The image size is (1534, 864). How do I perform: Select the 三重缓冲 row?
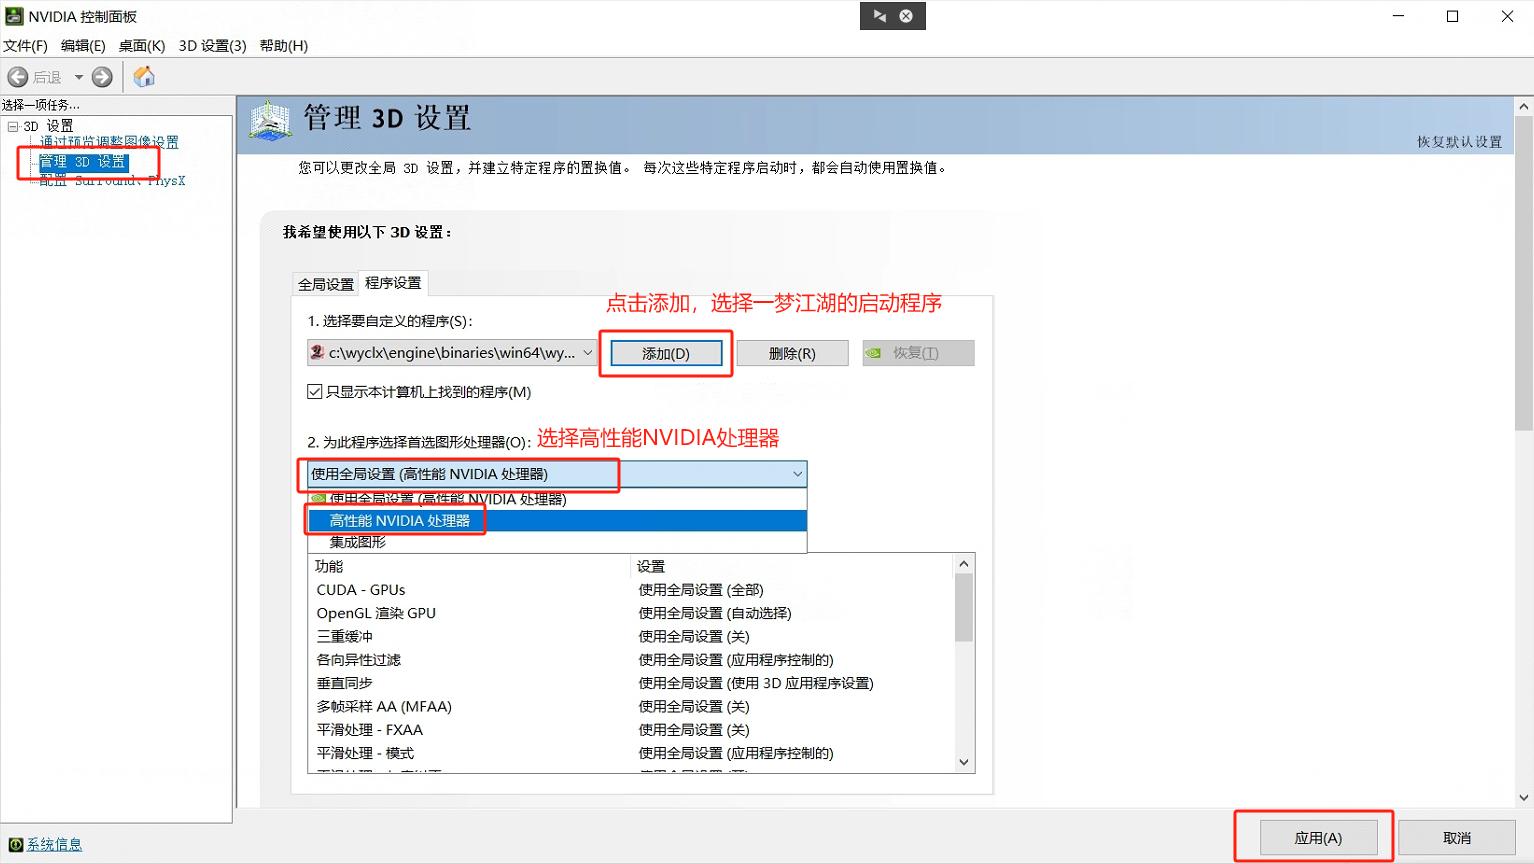pos(631,637)
